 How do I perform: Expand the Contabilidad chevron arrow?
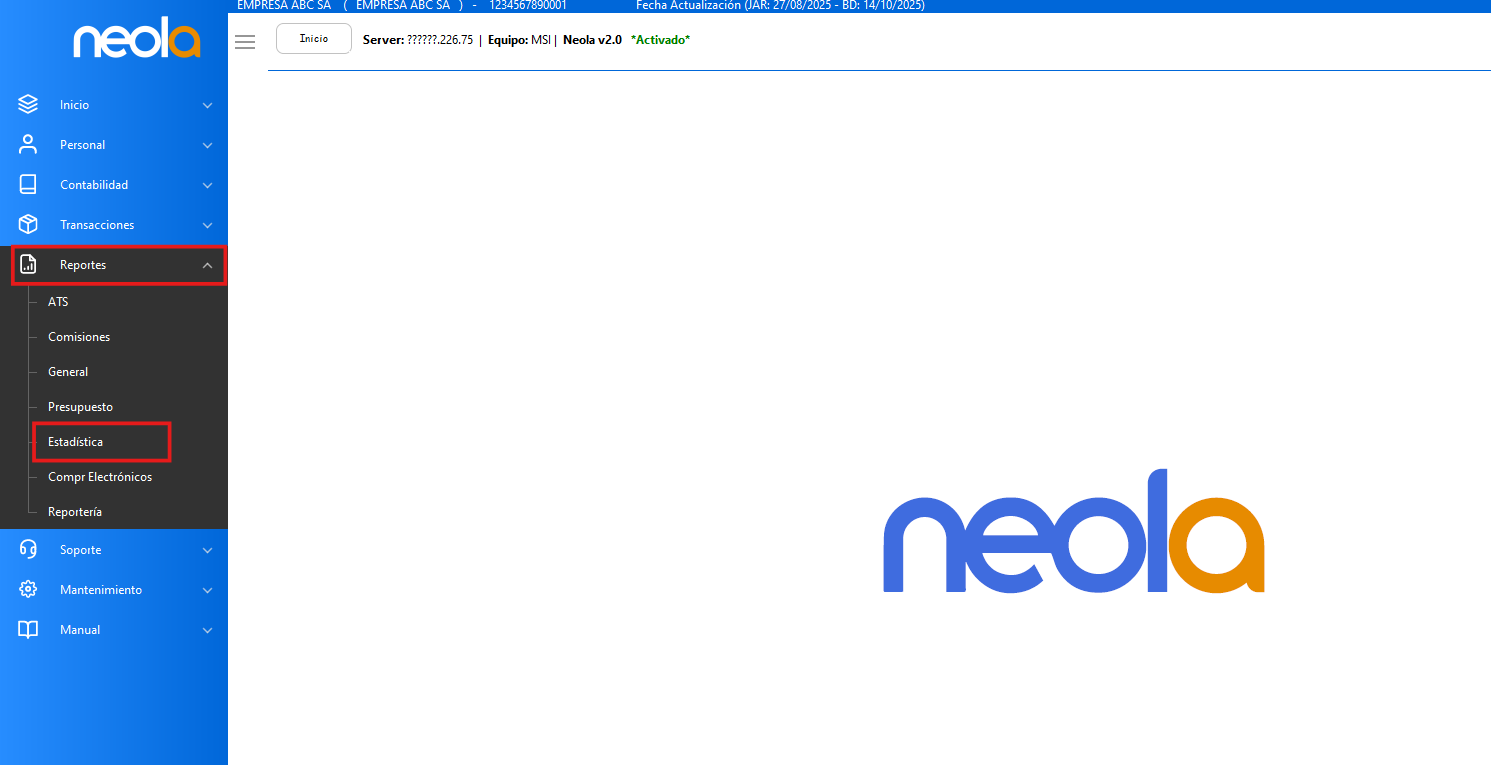[207, 185]
